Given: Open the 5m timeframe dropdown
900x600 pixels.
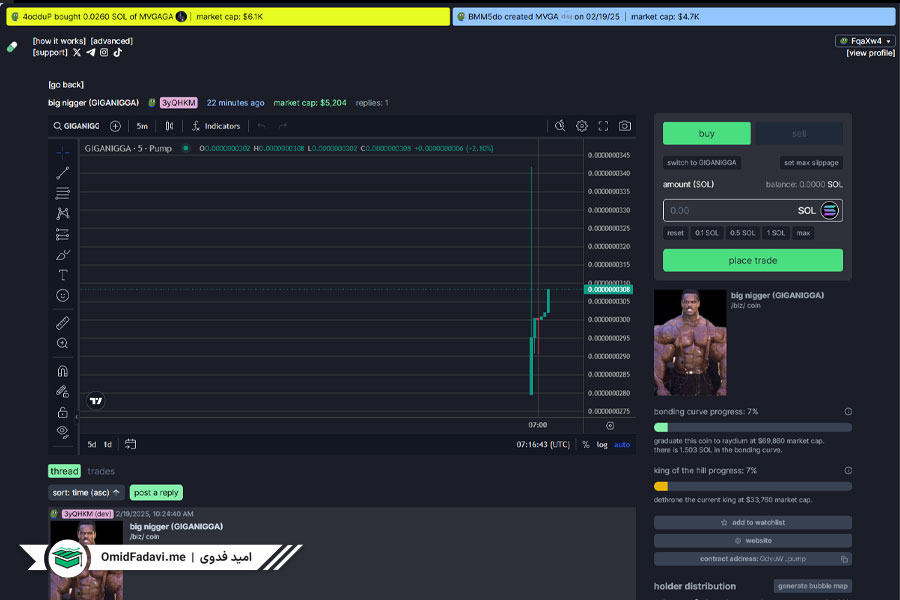Looking at the screenshot, I should point(142,126).
